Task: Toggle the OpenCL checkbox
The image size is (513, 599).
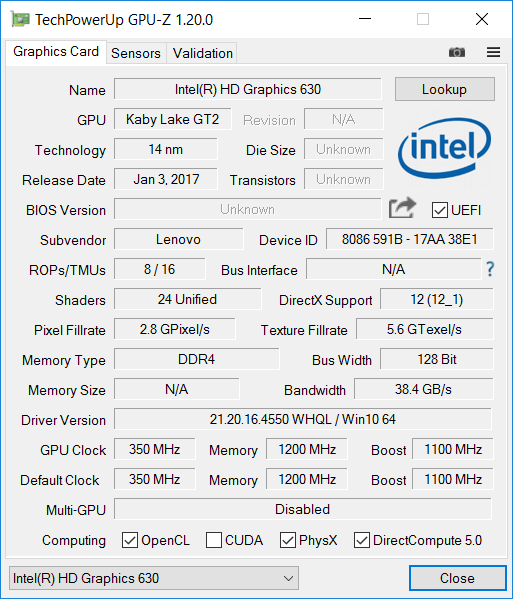Action: point(130,540)
